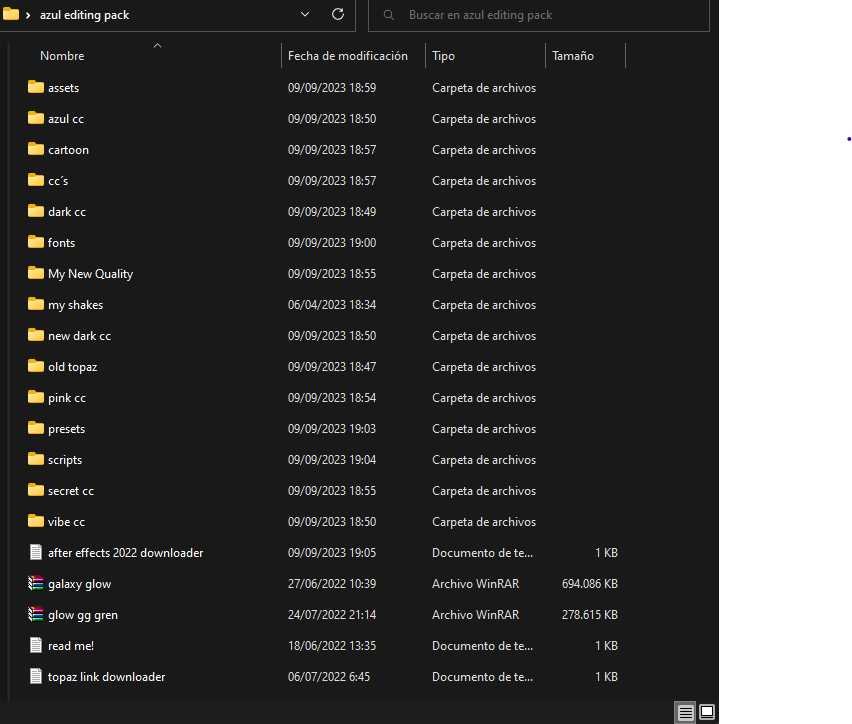This screenshot has height=724, width=852.
Task: Select the azul editing pack breadcrumb
Action: coord(84,15)
